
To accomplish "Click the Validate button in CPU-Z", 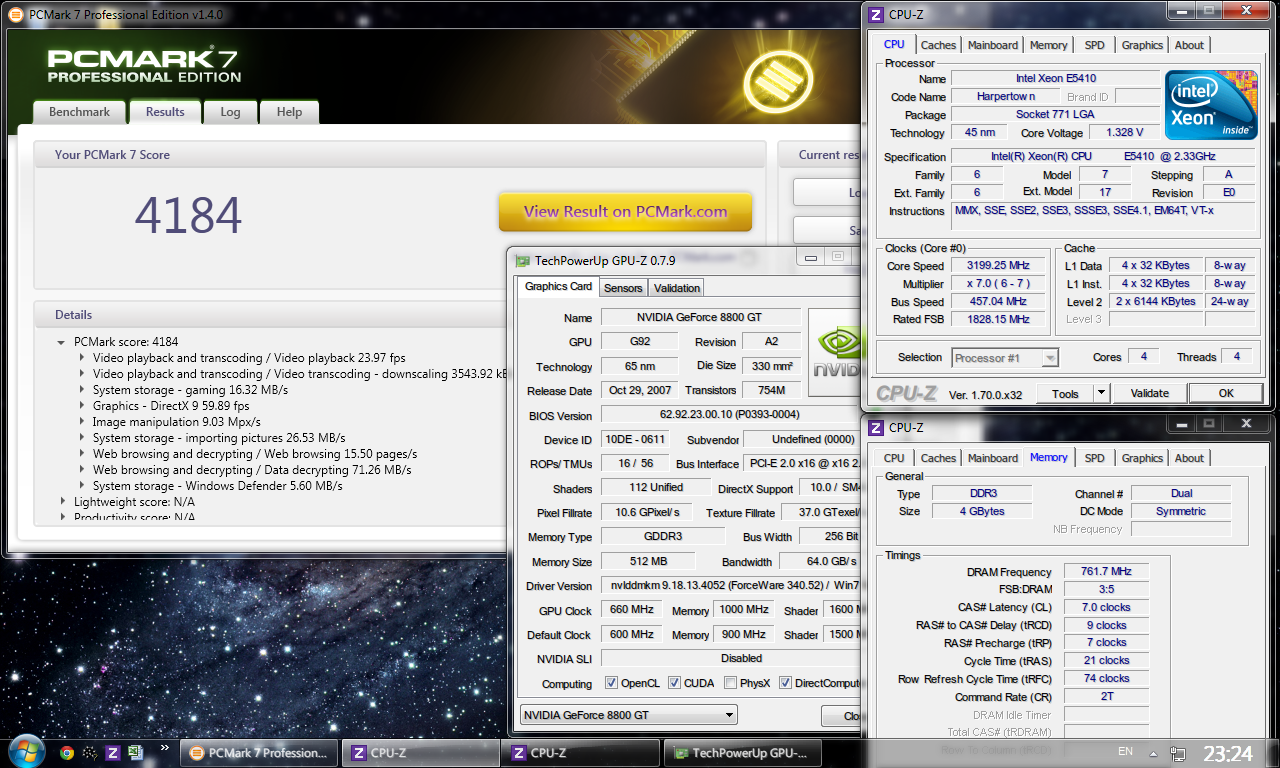I will (x=1149, y=393).
